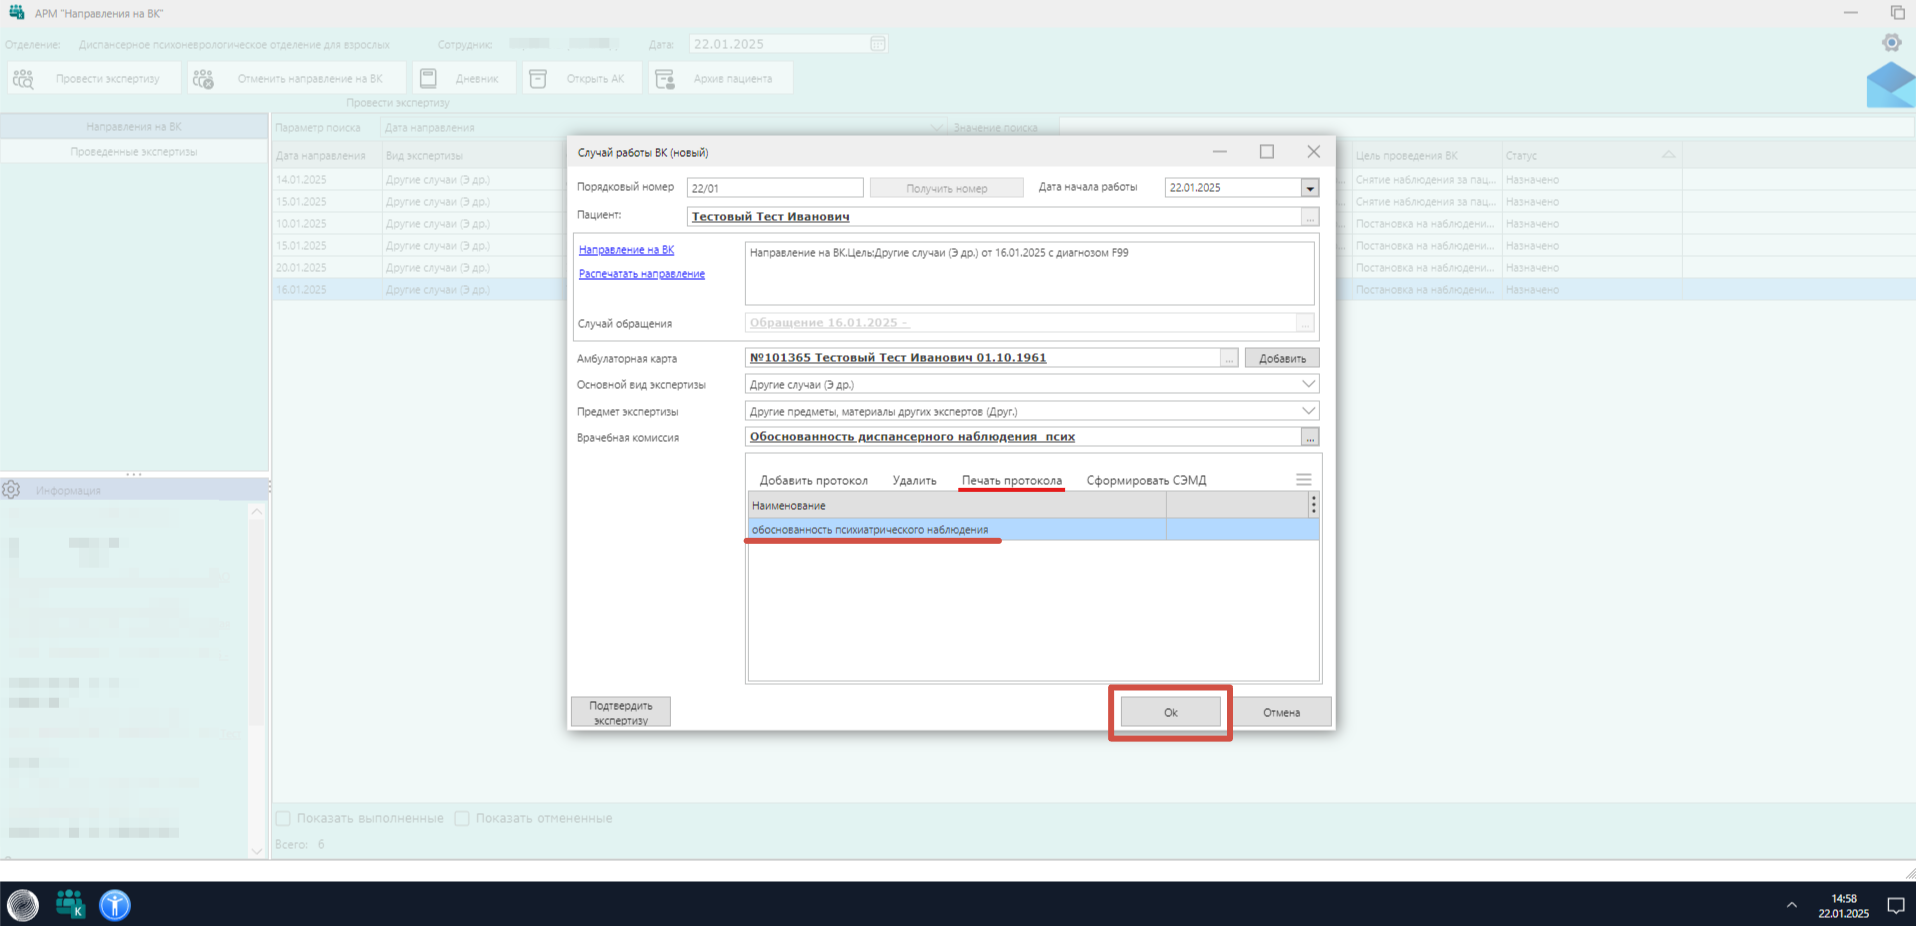This screenshot has width=1916, height=926.
Task: Click the gear icon in the Информация panel
Action: click(11, 490)
